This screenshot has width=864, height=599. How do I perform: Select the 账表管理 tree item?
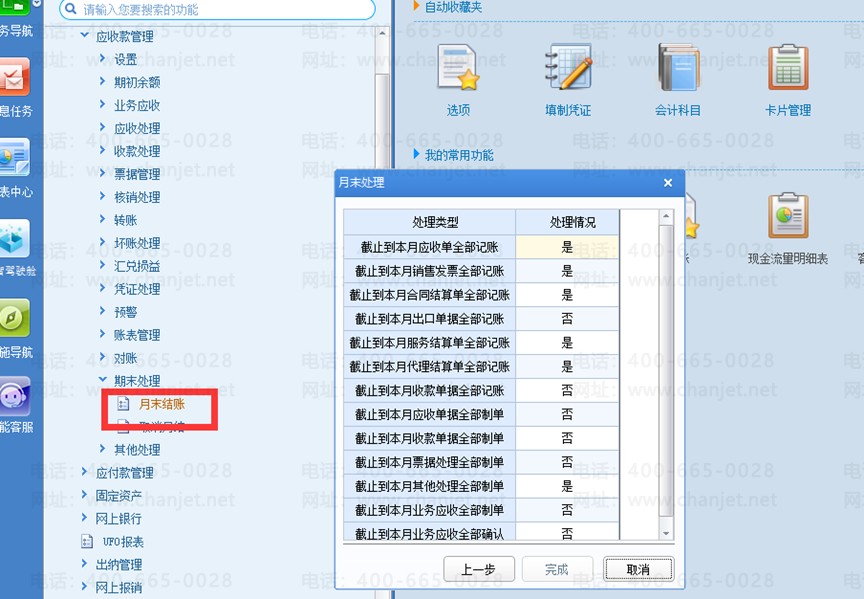pos(137,334)
